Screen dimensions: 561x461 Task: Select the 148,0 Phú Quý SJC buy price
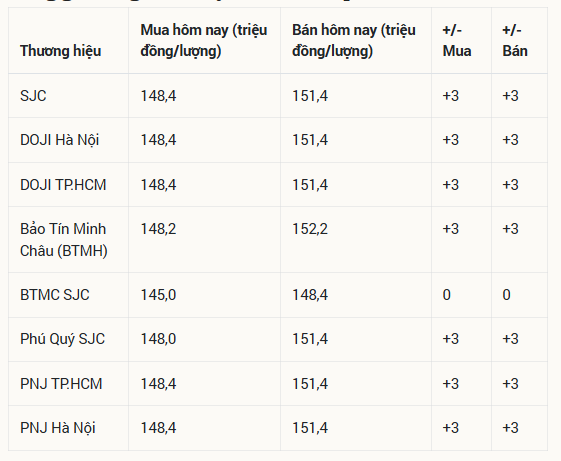pyautogui.click(x=158, y=339)
